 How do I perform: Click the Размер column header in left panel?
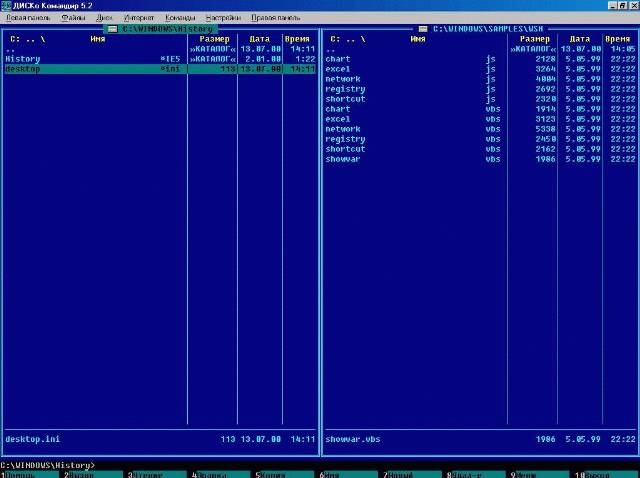tap(214, 39)
